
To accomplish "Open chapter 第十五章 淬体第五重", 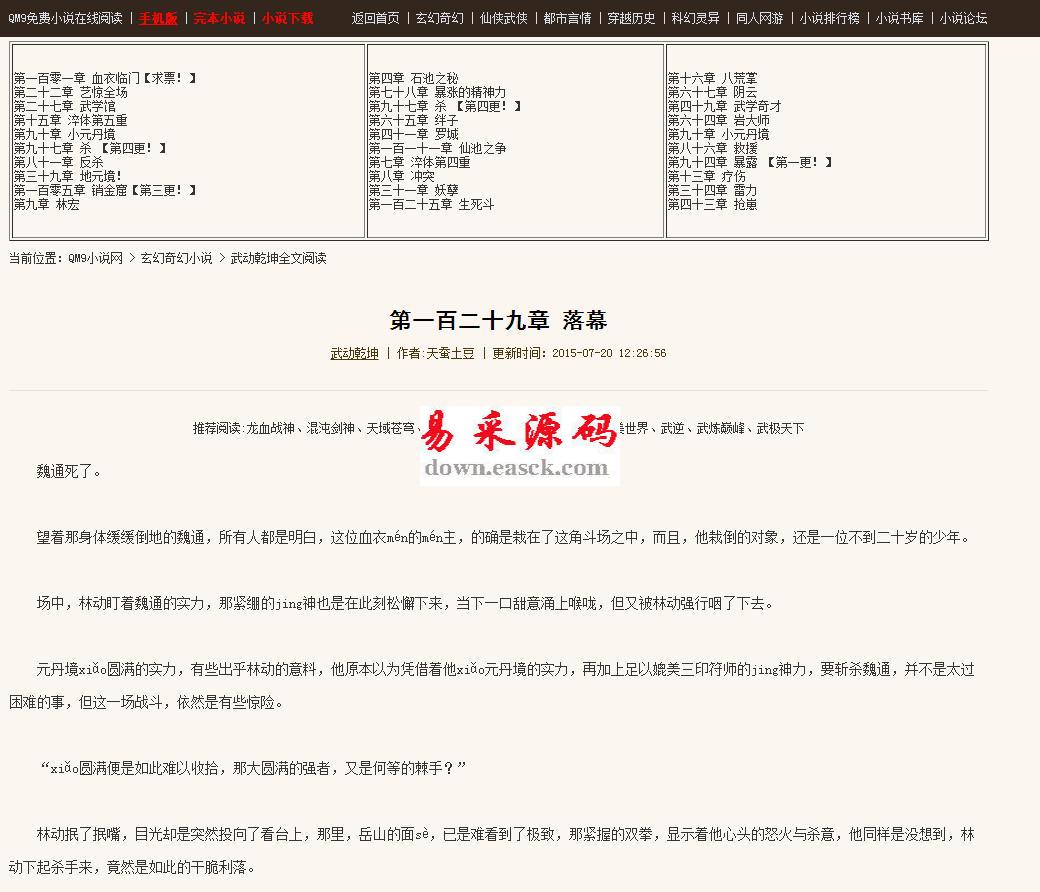I will point(70,121).
